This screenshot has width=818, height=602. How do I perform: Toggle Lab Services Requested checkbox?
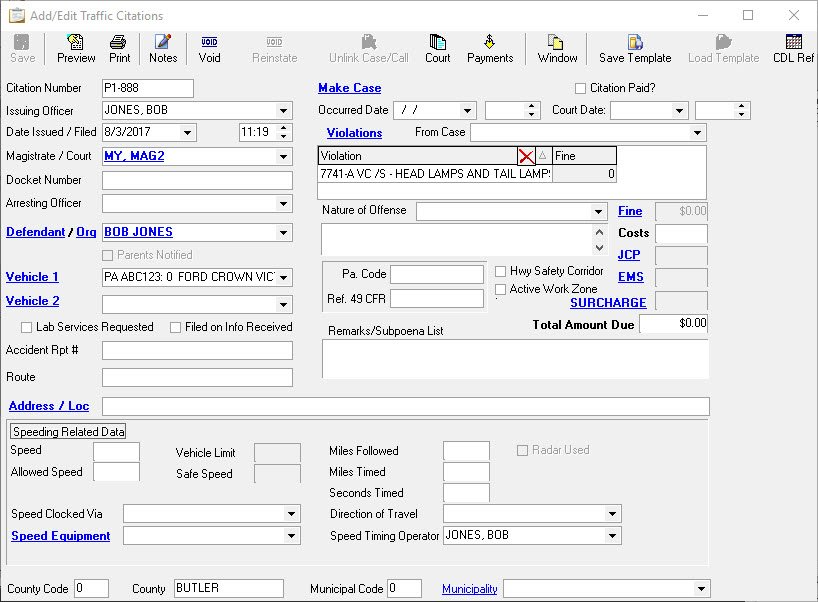27,327
